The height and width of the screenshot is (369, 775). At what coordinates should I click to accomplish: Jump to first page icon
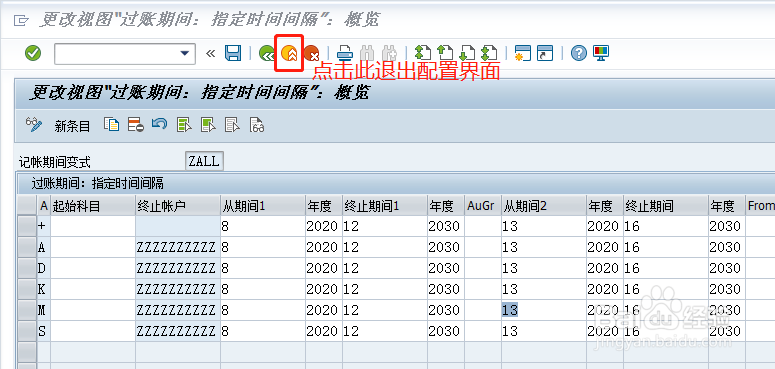[423, 53]
